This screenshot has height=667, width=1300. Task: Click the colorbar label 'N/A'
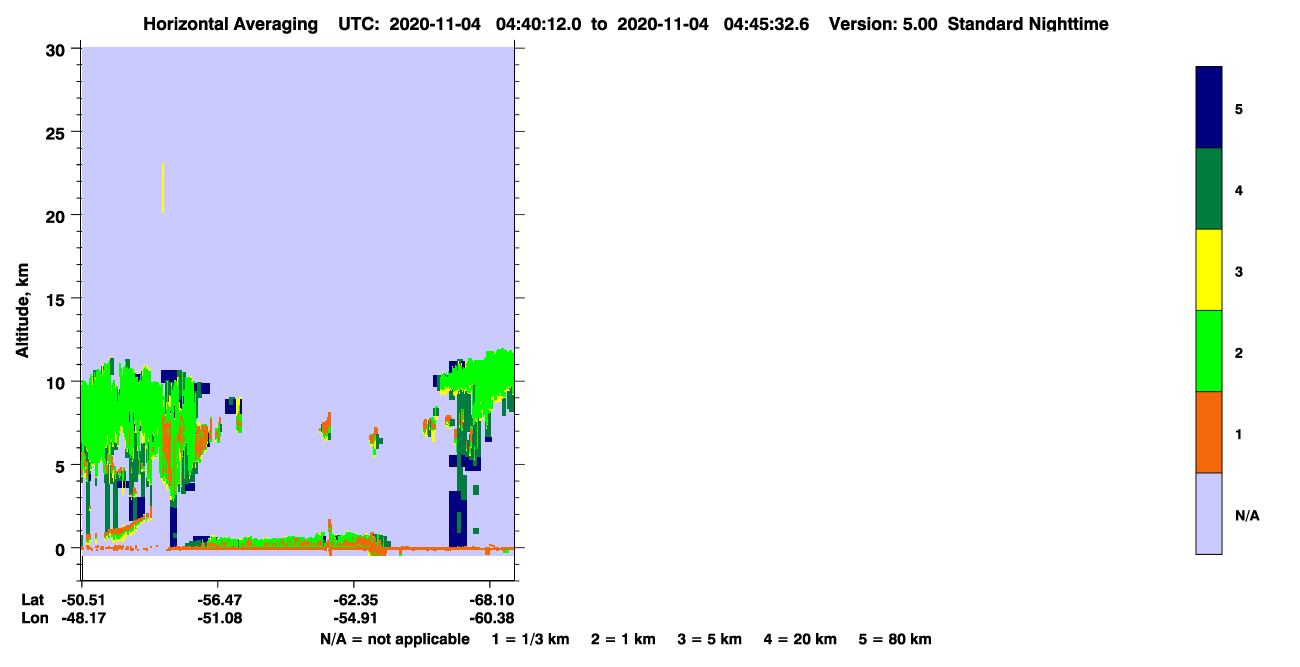1246,516
